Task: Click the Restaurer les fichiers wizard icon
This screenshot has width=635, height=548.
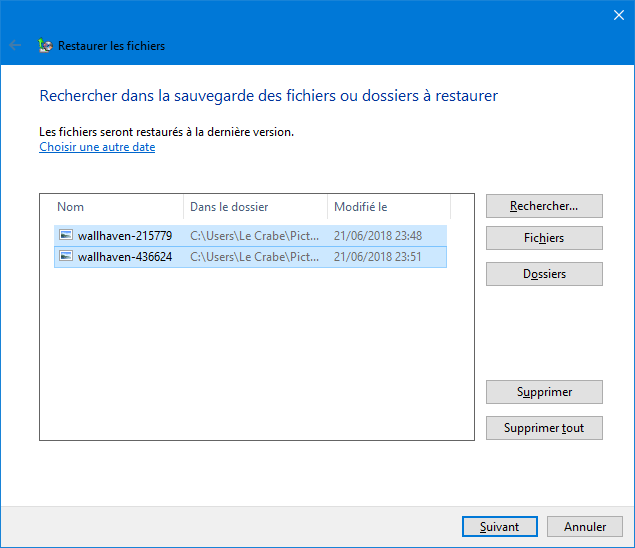Action: click(45, 45)
